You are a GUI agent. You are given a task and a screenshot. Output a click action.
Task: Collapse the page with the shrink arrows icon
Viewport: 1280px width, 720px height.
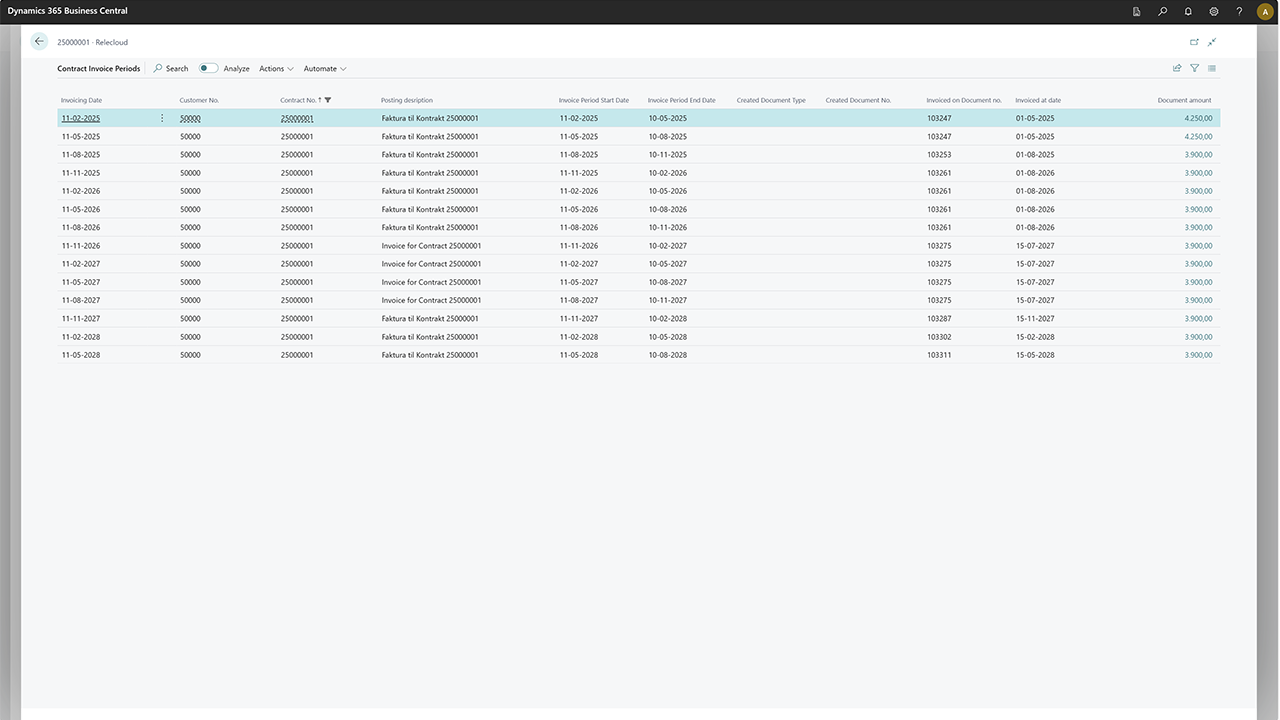(1212, 42)
